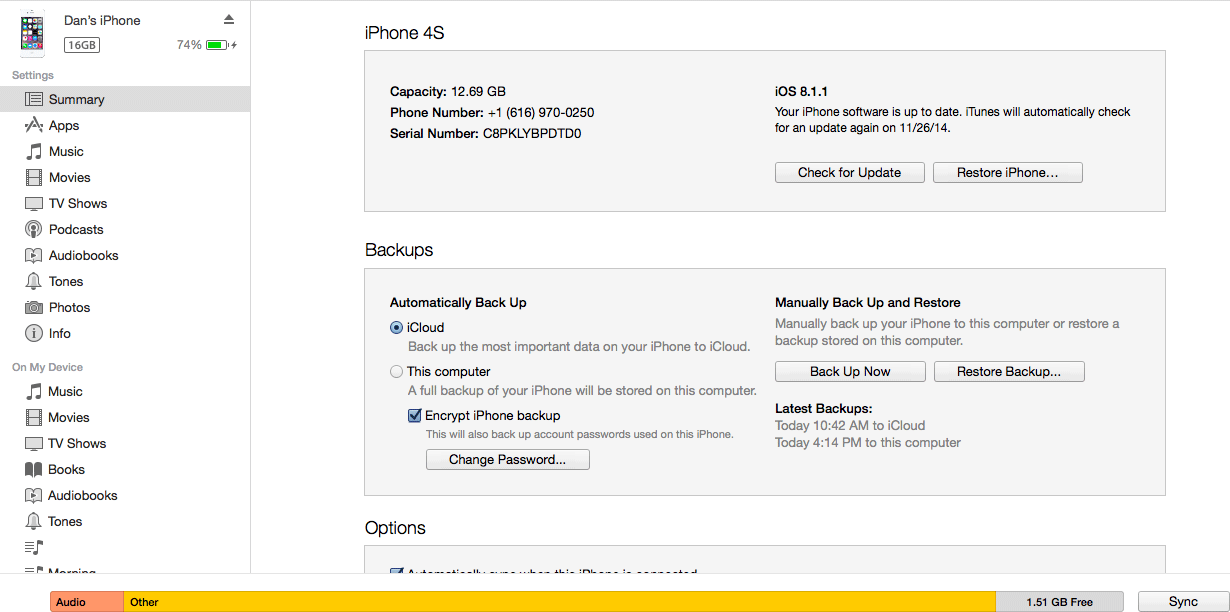Click the Serial Number C8PKLYBPDTD0 line
The width and height of the screenshot is (1230, 612).
tap(486, 133)
